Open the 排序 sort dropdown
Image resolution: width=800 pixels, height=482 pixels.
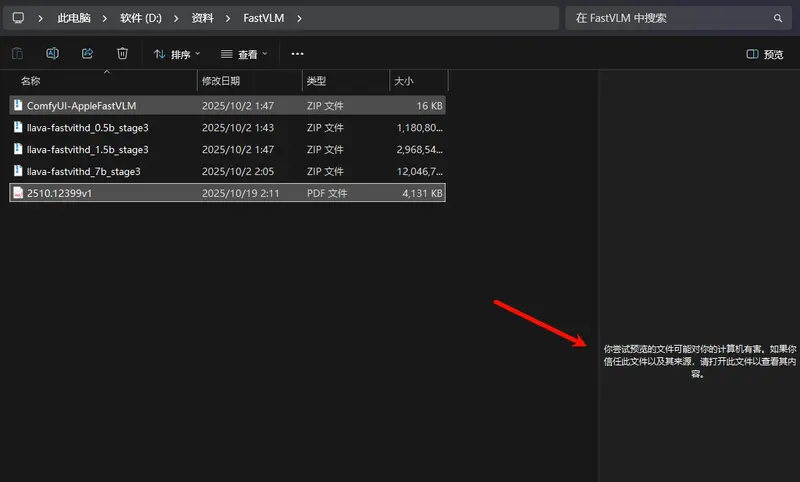coord(177,54)
